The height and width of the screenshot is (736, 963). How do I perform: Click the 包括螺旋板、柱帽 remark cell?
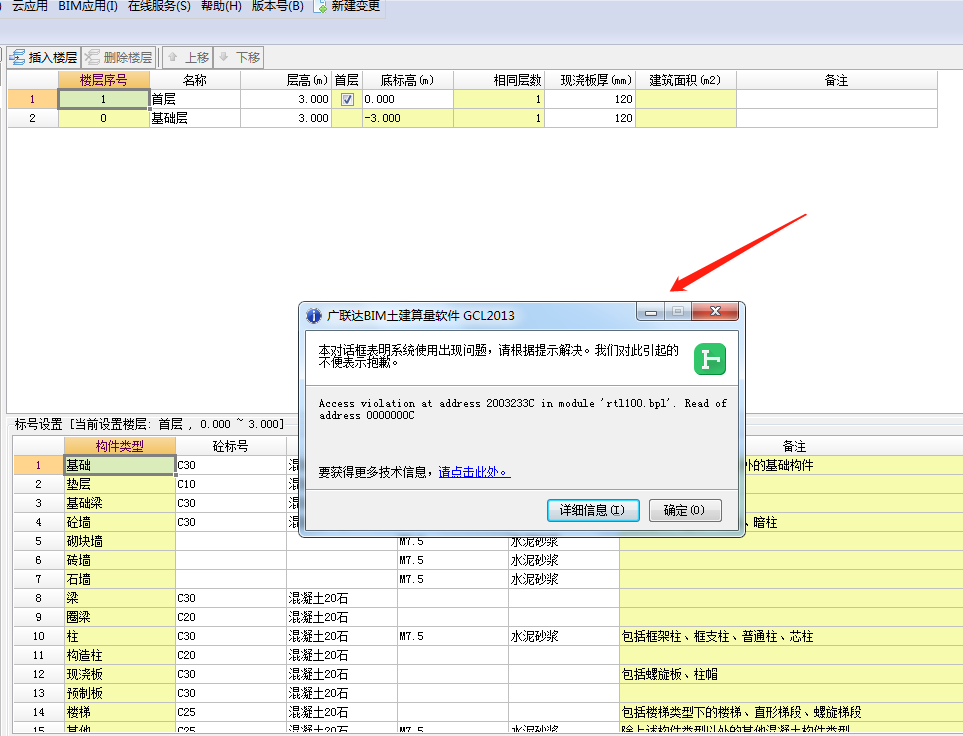pos(791,674)
